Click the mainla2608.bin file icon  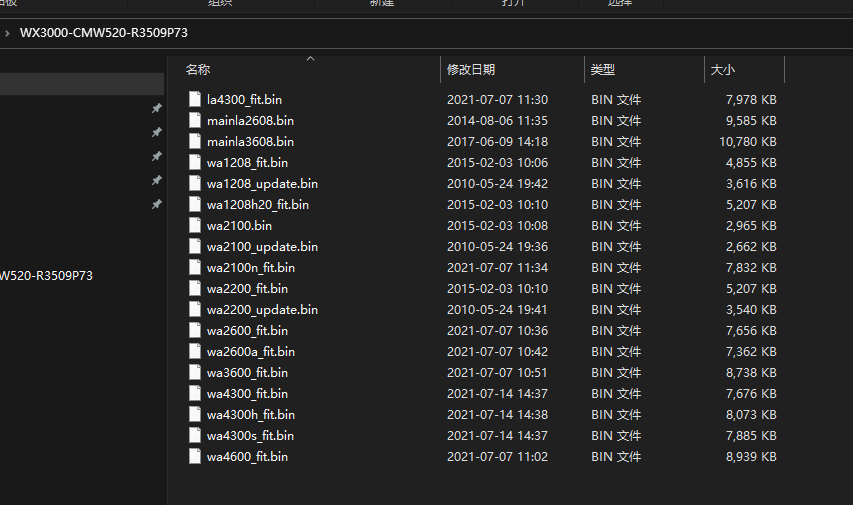coord(195,121)
